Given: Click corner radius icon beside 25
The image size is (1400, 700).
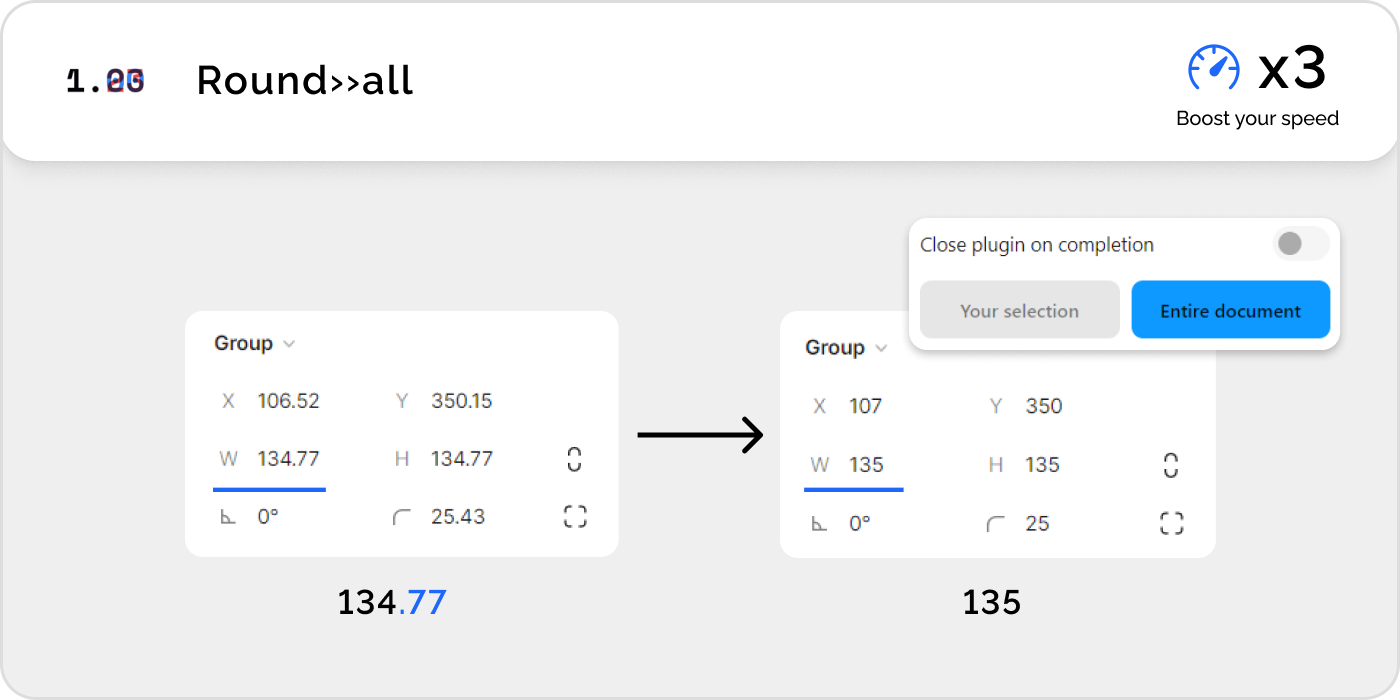Looking at the screenshot, I should (x=996, y=523).
